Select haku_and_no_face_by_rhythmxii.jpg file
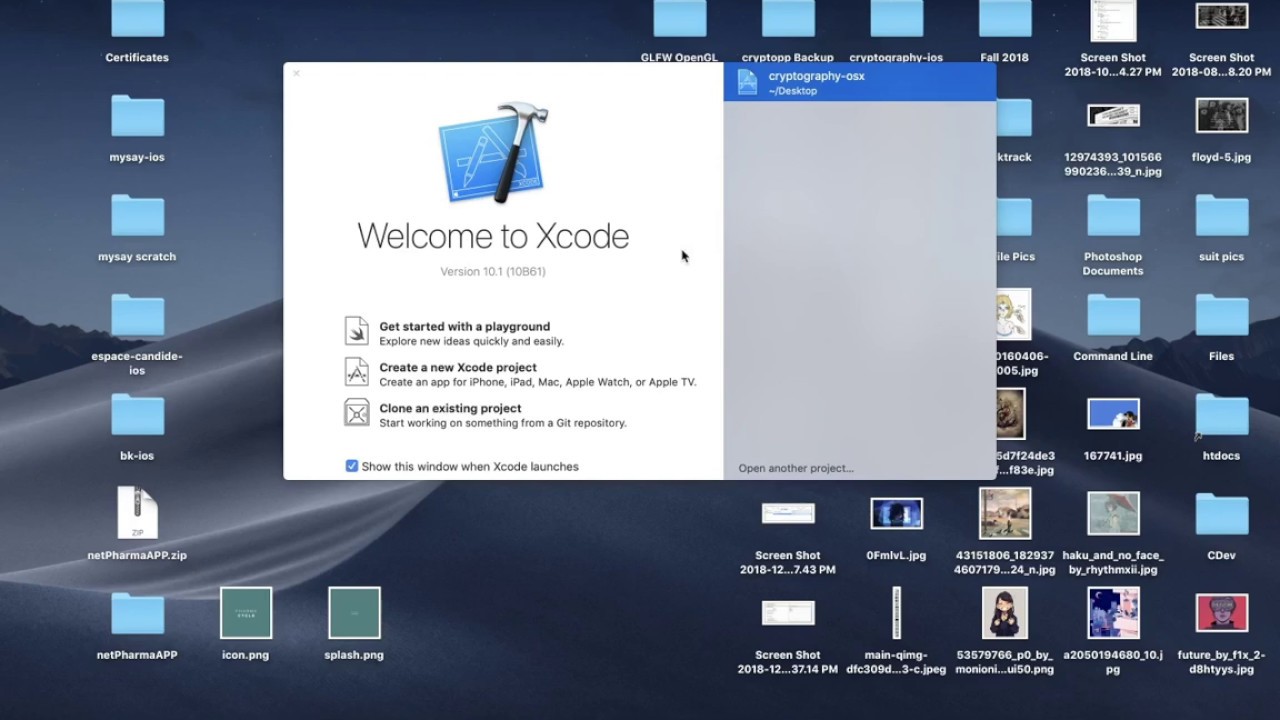 1113,513
